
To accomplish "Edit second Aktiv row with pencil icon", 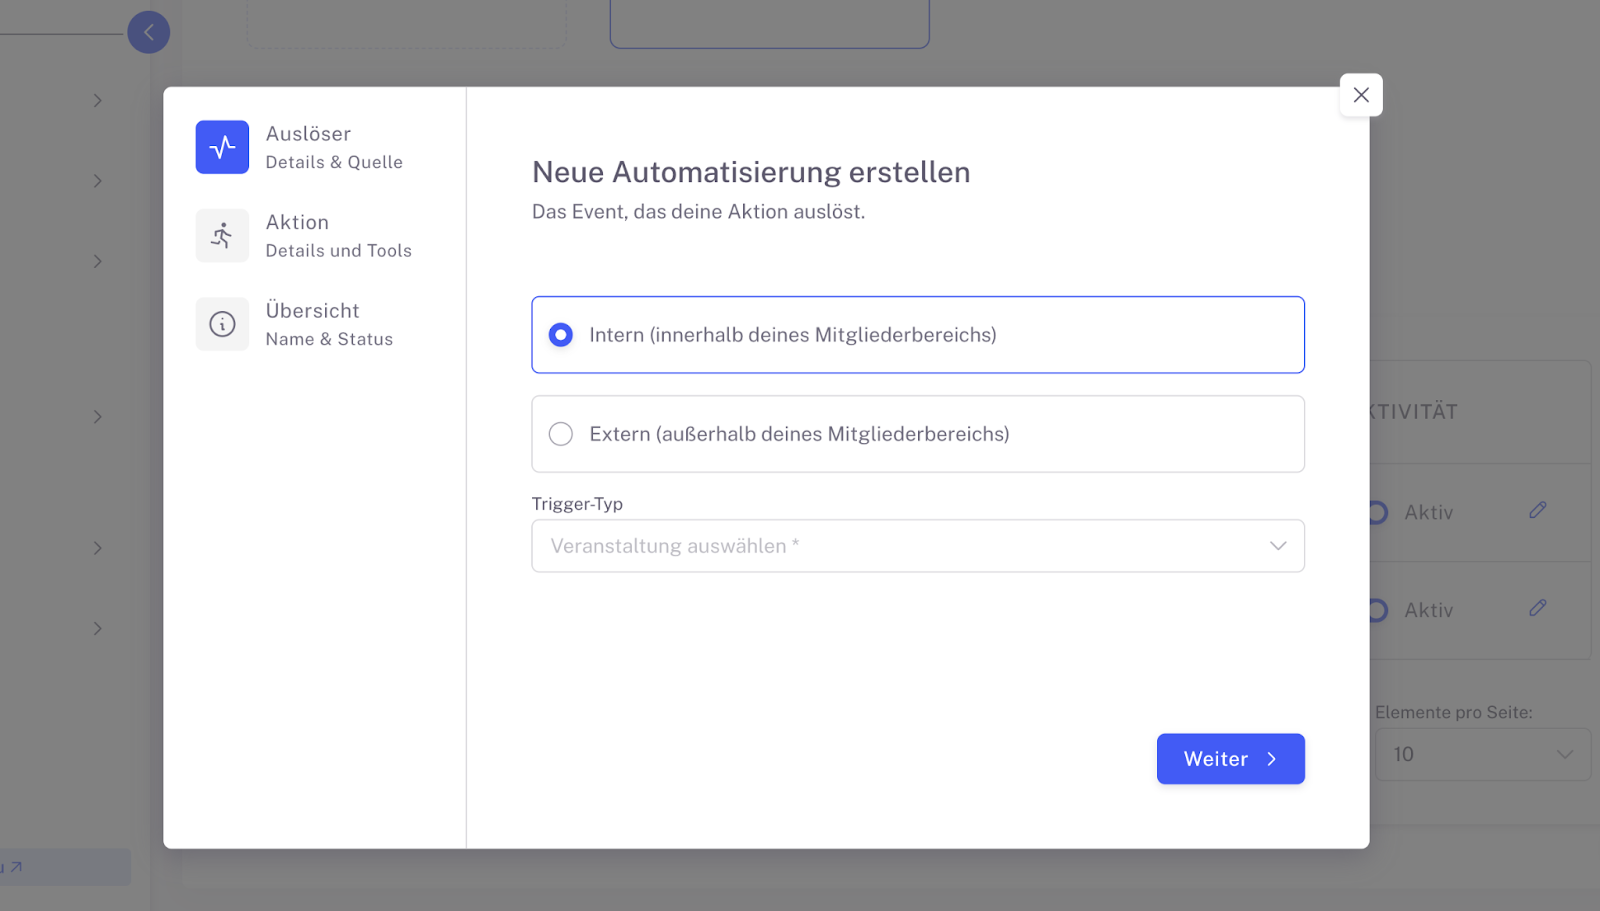I will click(x=1538, y=608).
